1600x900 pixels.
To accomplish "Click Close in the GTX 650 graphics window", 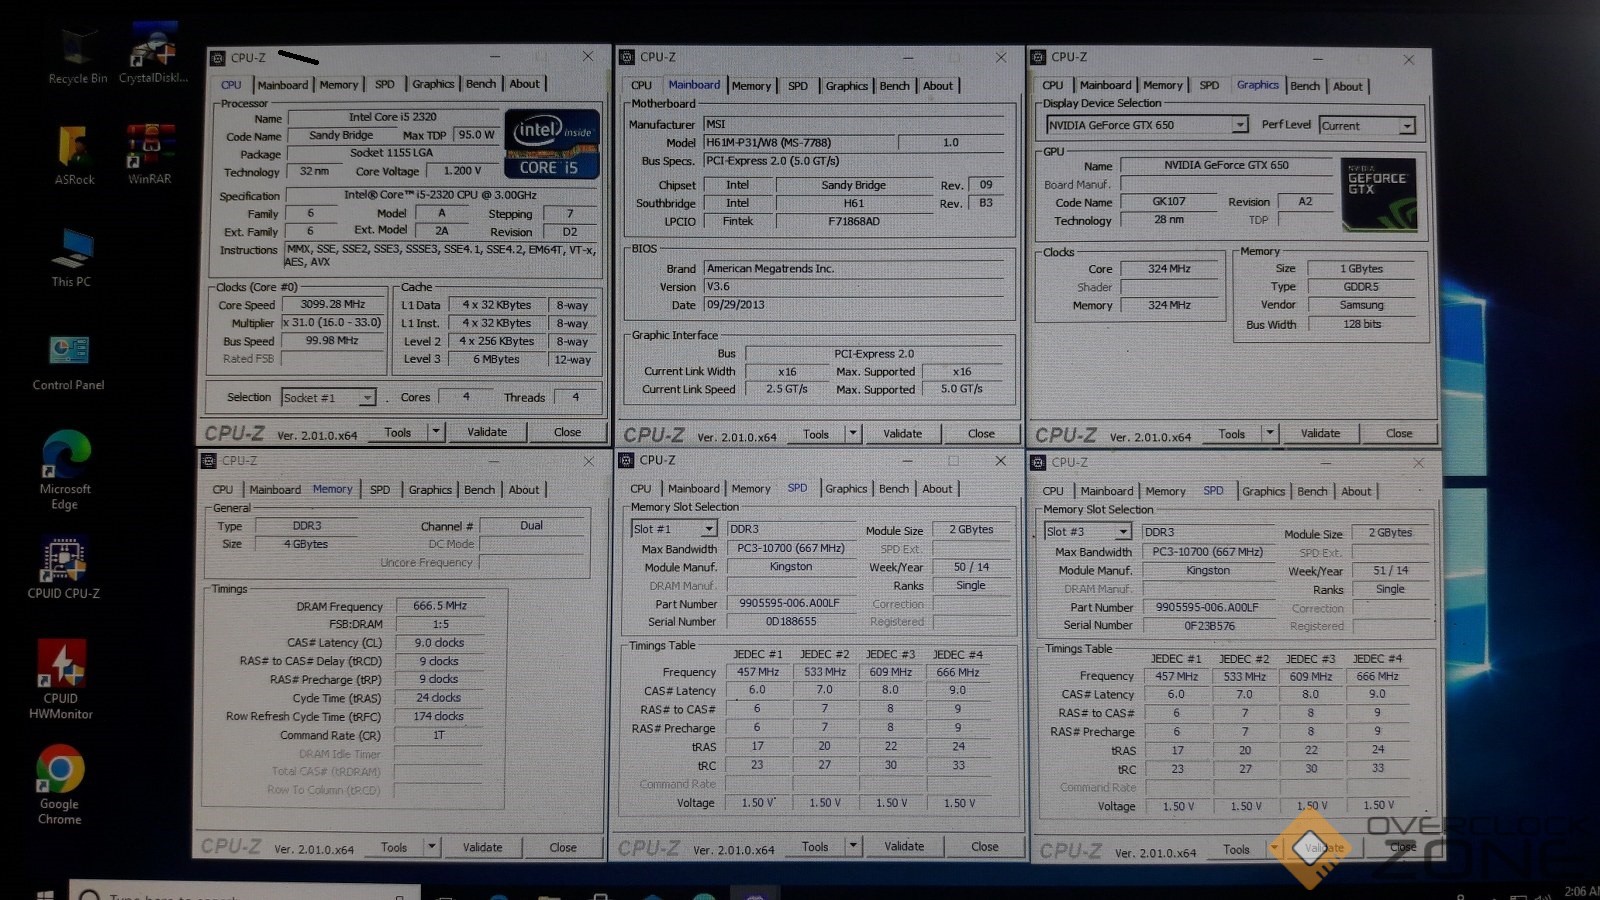I will [1399, 433].
